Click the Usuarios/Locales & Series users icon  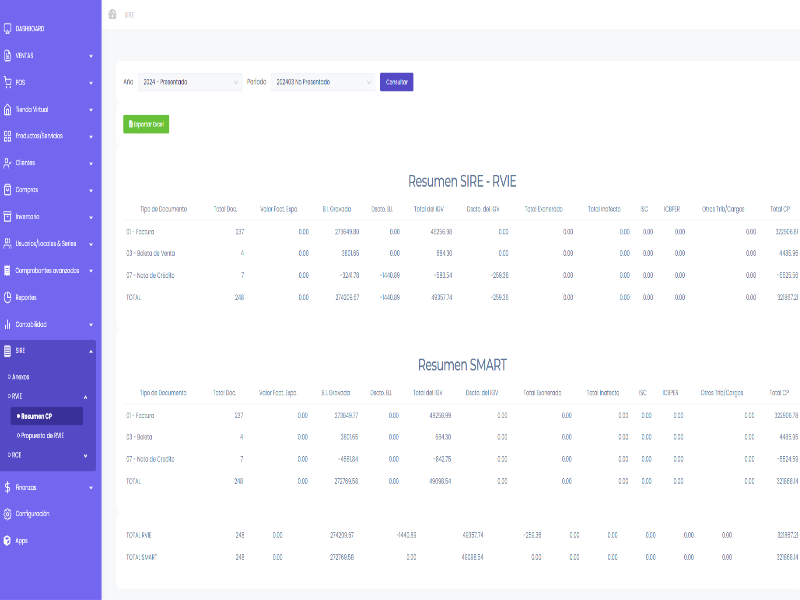click(7, 243)
